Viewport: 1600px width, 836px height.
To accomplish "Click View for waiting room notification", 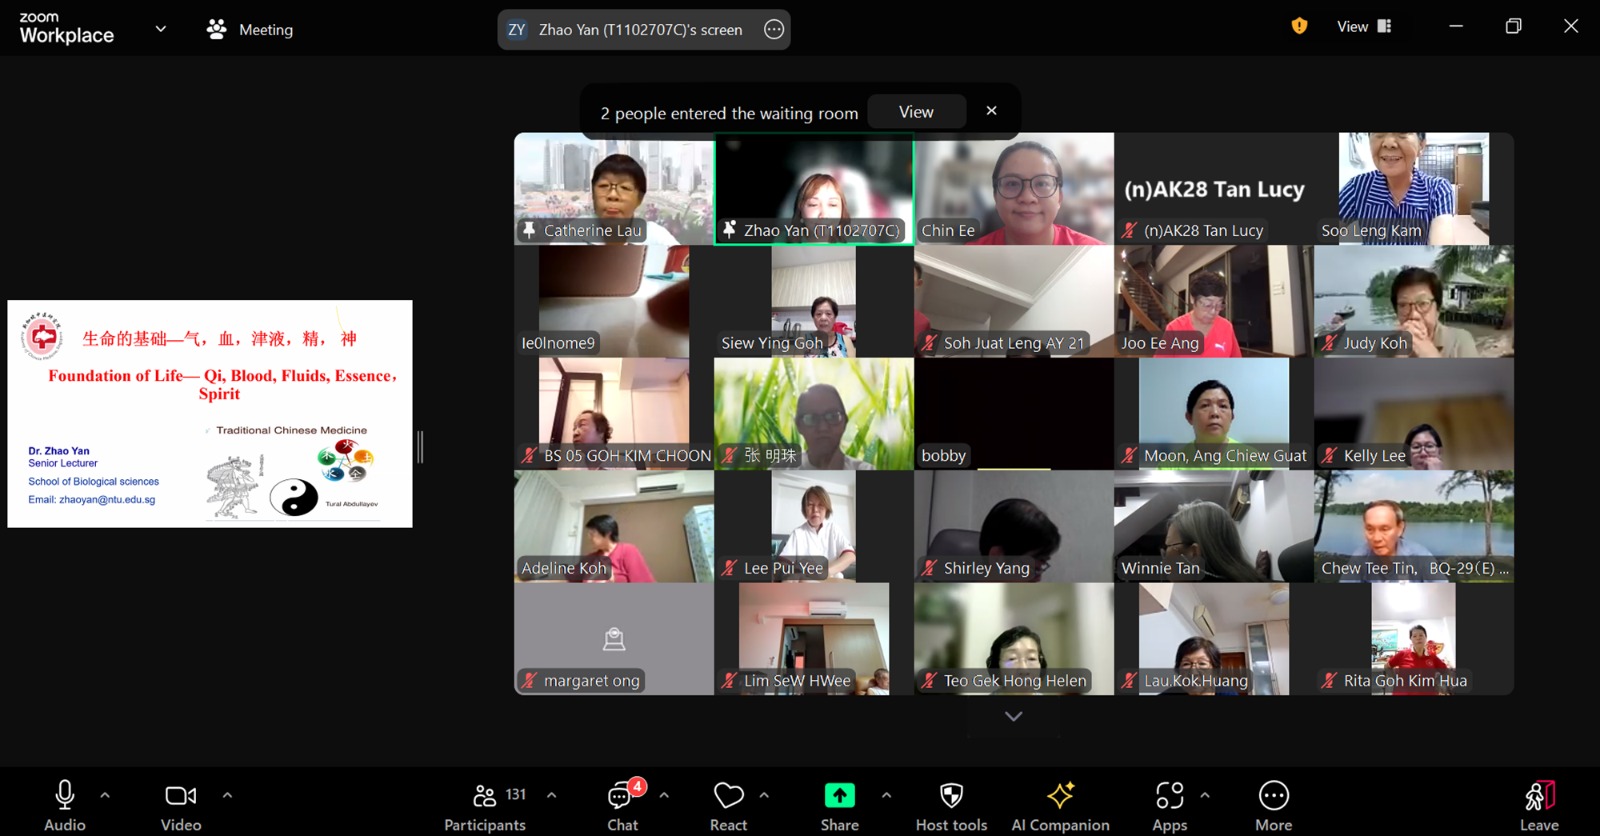I will click(x=916, y=112).
